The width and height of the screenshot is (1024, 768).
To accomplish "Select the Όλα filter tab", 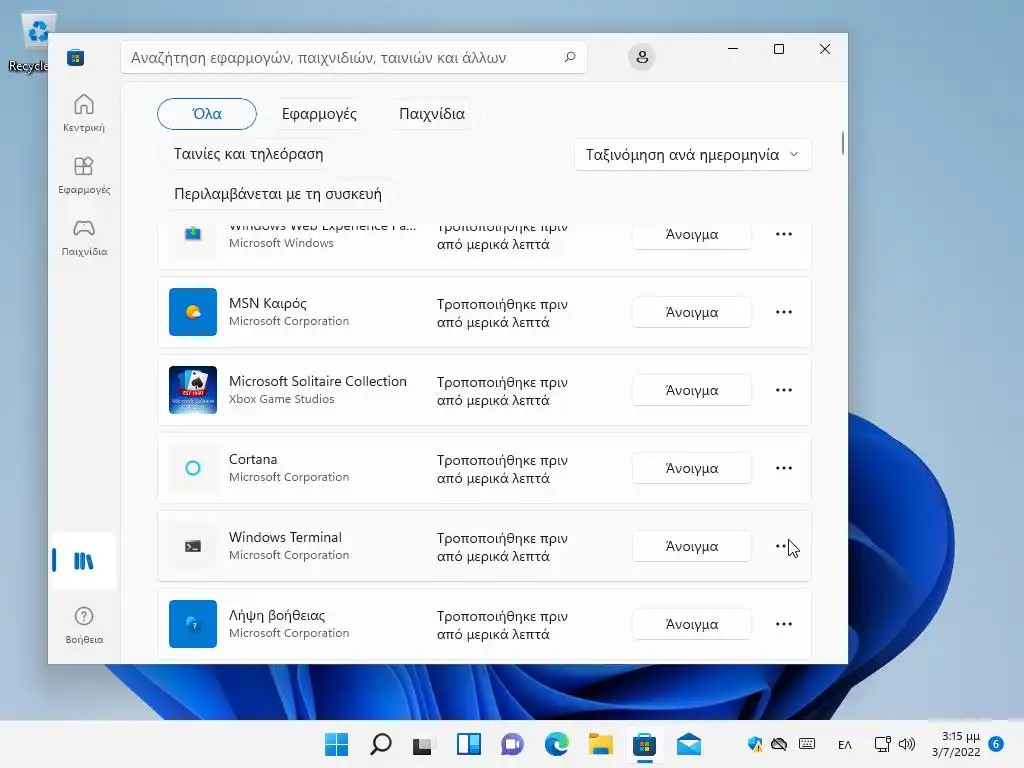I will tap(207, 114).
